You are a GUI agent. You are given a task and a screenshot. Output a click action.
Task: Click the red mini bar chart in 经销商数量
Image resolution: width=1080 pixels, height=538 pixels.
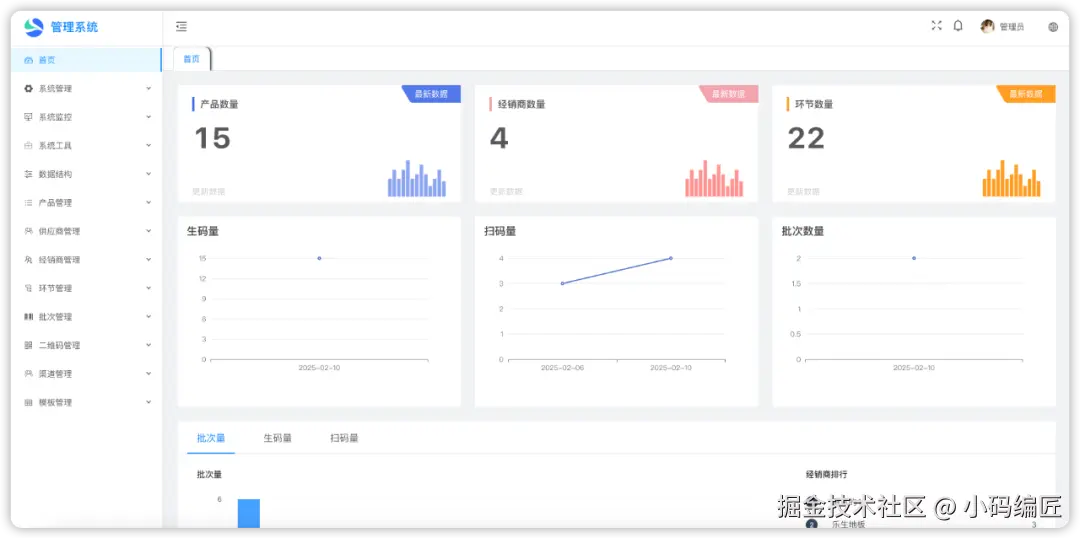coord(714,178)
